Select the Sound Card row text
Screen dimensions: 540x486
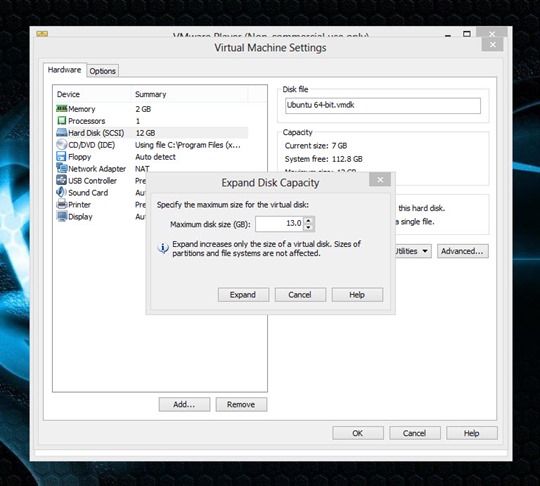88,193
